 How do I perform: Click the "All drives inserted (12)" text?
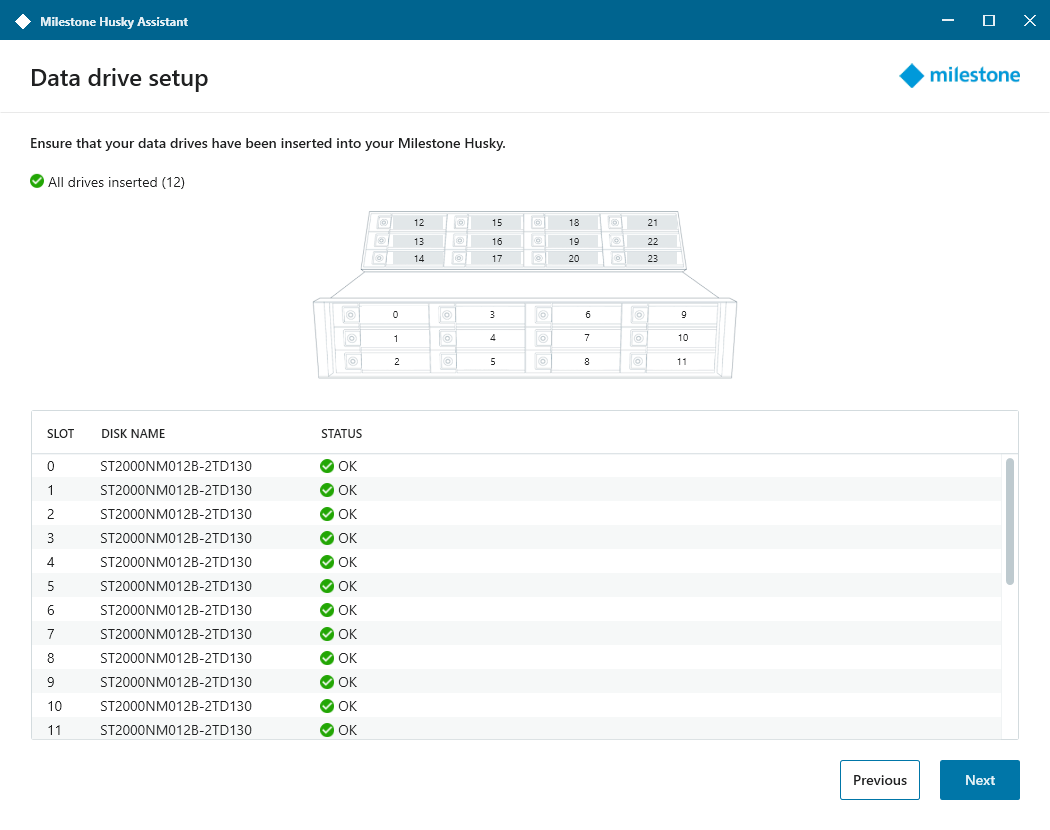pos(117,182)
